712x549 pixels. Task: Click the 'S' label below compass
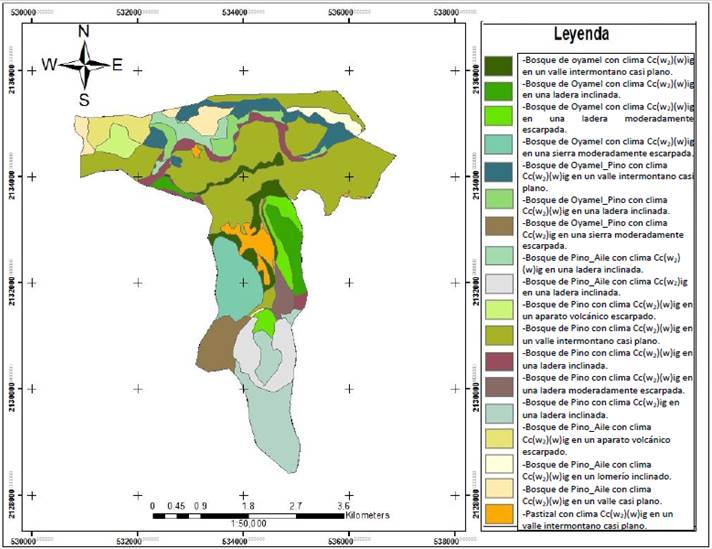[x=84, y=99]
